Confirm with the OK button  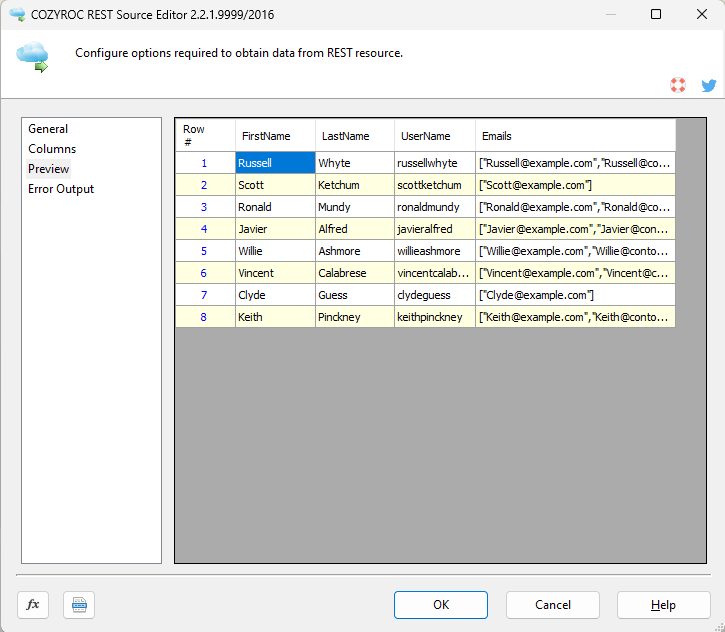point(441,605)
